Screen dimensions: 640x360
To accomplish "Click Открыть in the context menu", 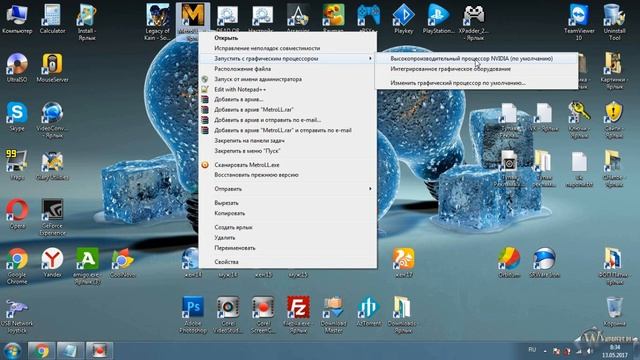I will click(287, 38).
